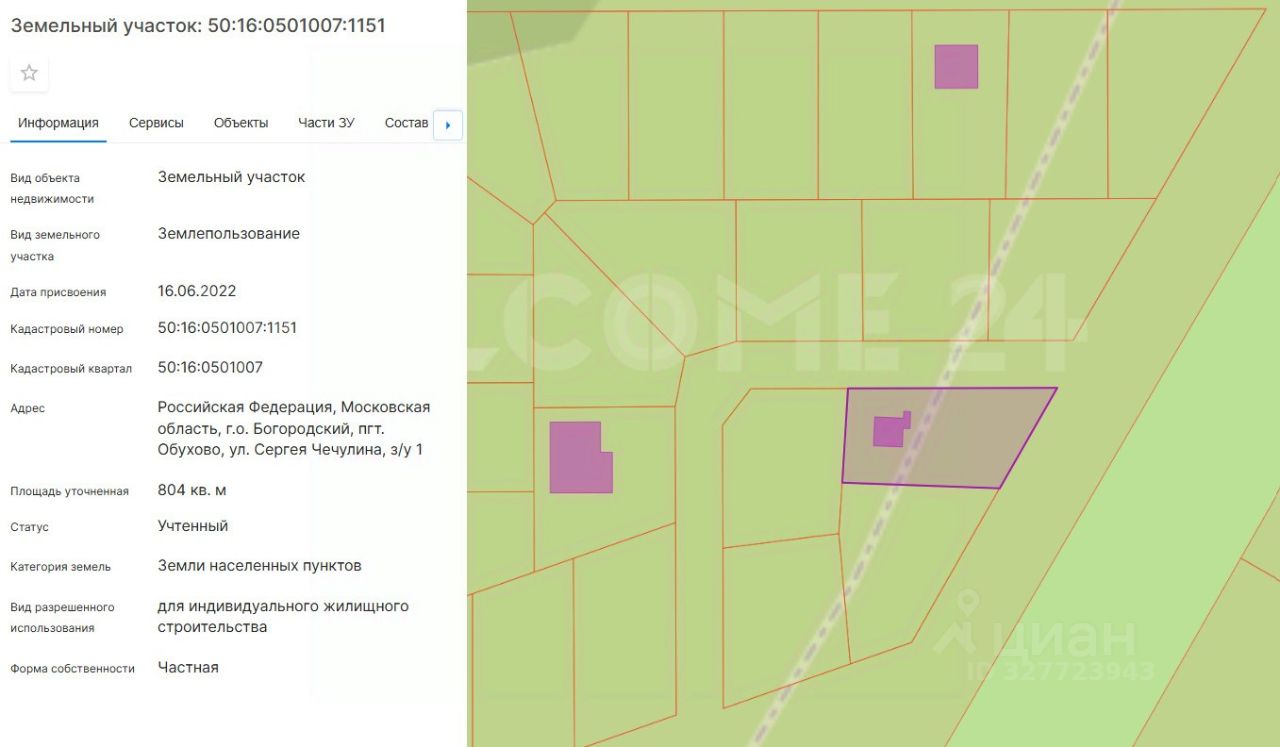The width and height of the screenshot is (1280, 747).
Task: Click the assignment date 16.06.2022
Action: [x=197, y=291]
